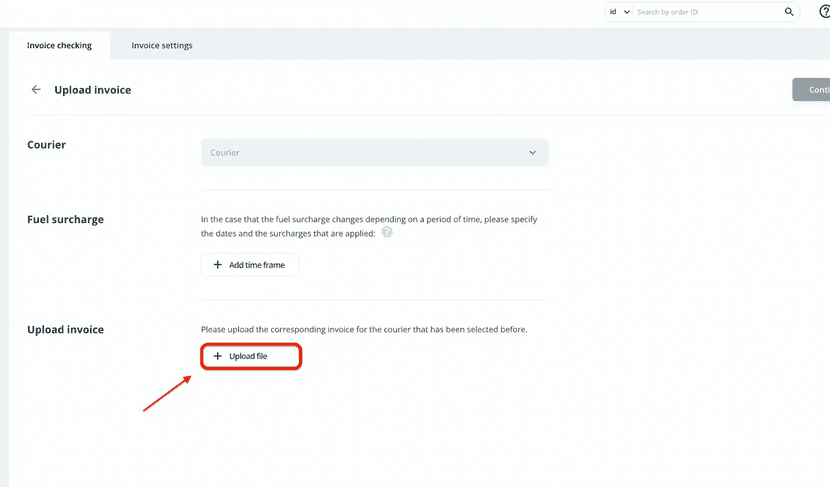
Task: Open the Courier selection combo box
Action: [x=374, y=153]
